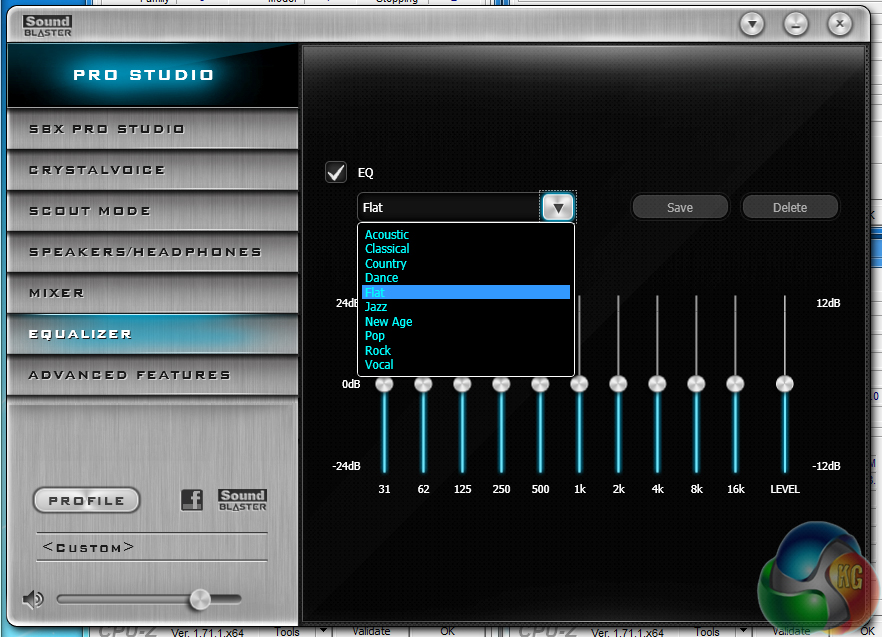The image size is (882, 637).
Task: Click the speaker volume mute icon
Action: (x=33, y=600)
